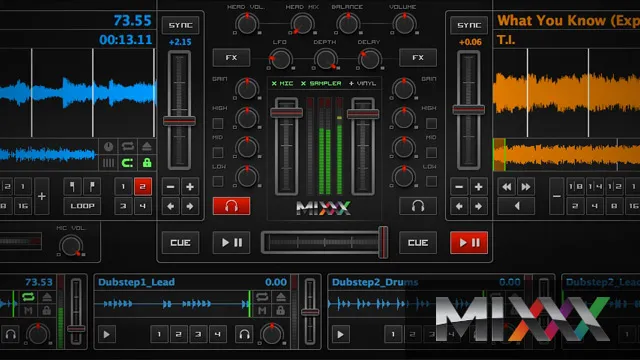Disable green repeat on the 73.53 sampler

(x=28, y=297)
